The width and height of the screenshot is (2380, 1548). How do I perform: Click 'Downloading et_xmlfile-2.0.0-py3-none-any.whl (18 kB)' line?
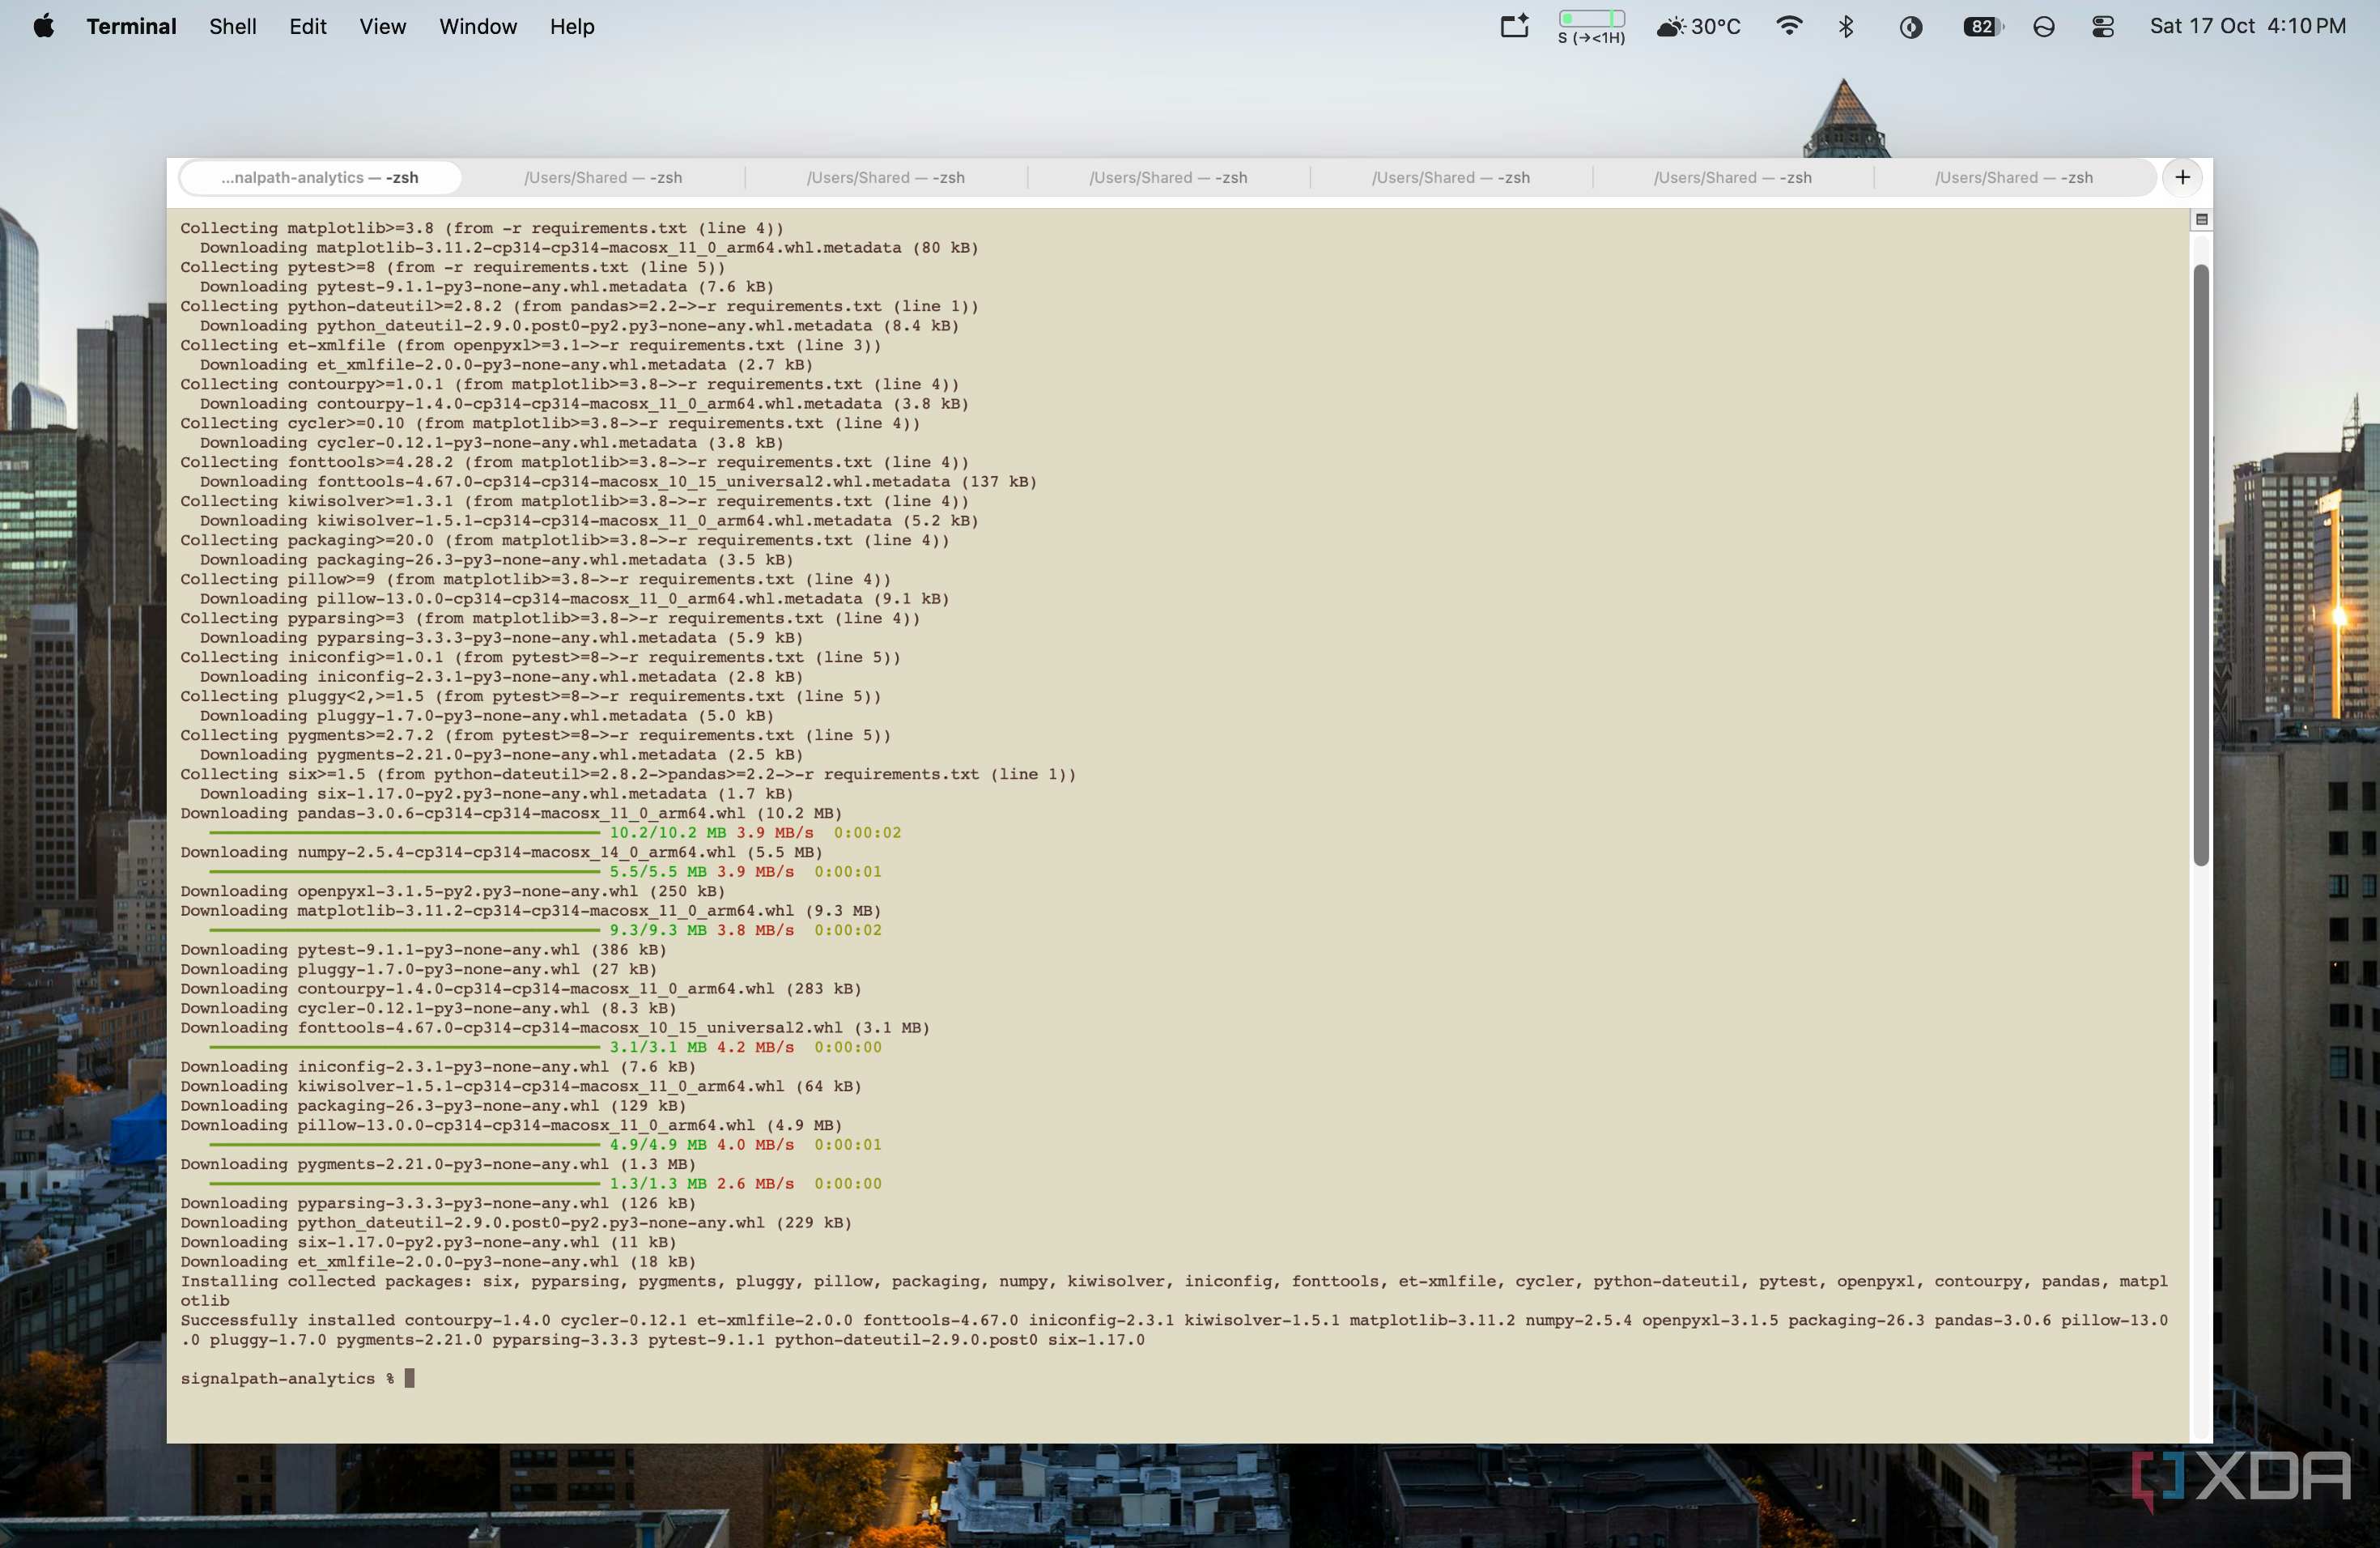[438, 1262]
